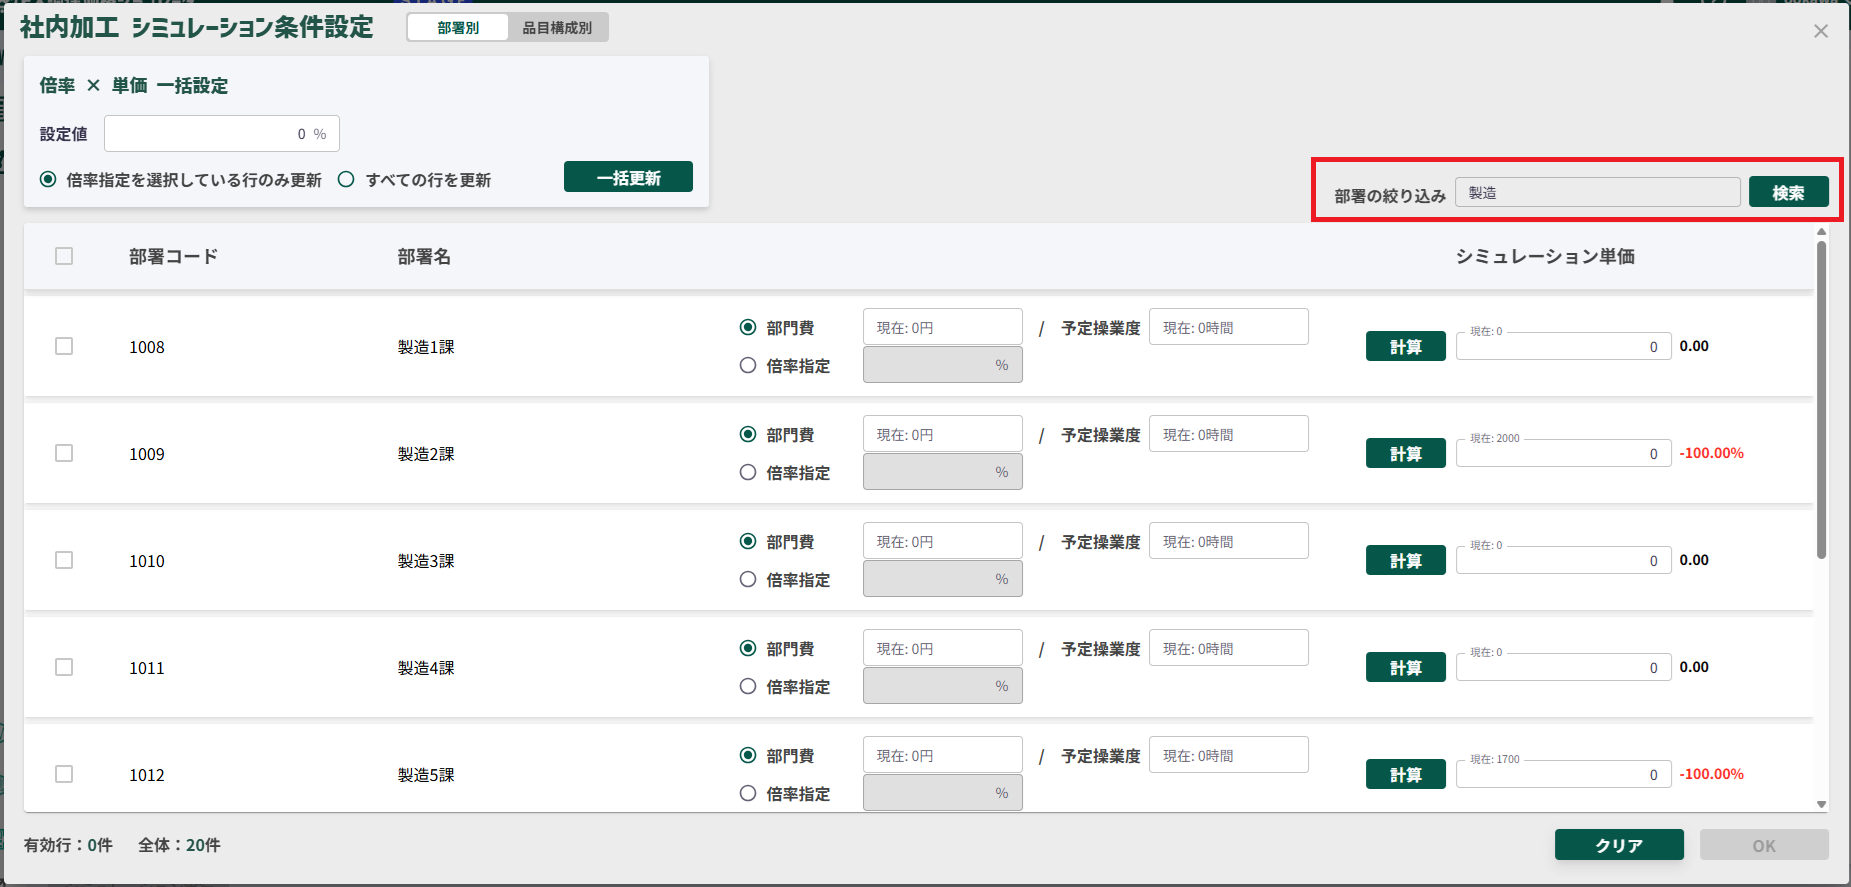The width and height of the screenshot is (1851, 887).
Task: Click the 一括更新 button
Action: [x=628, y=177]
